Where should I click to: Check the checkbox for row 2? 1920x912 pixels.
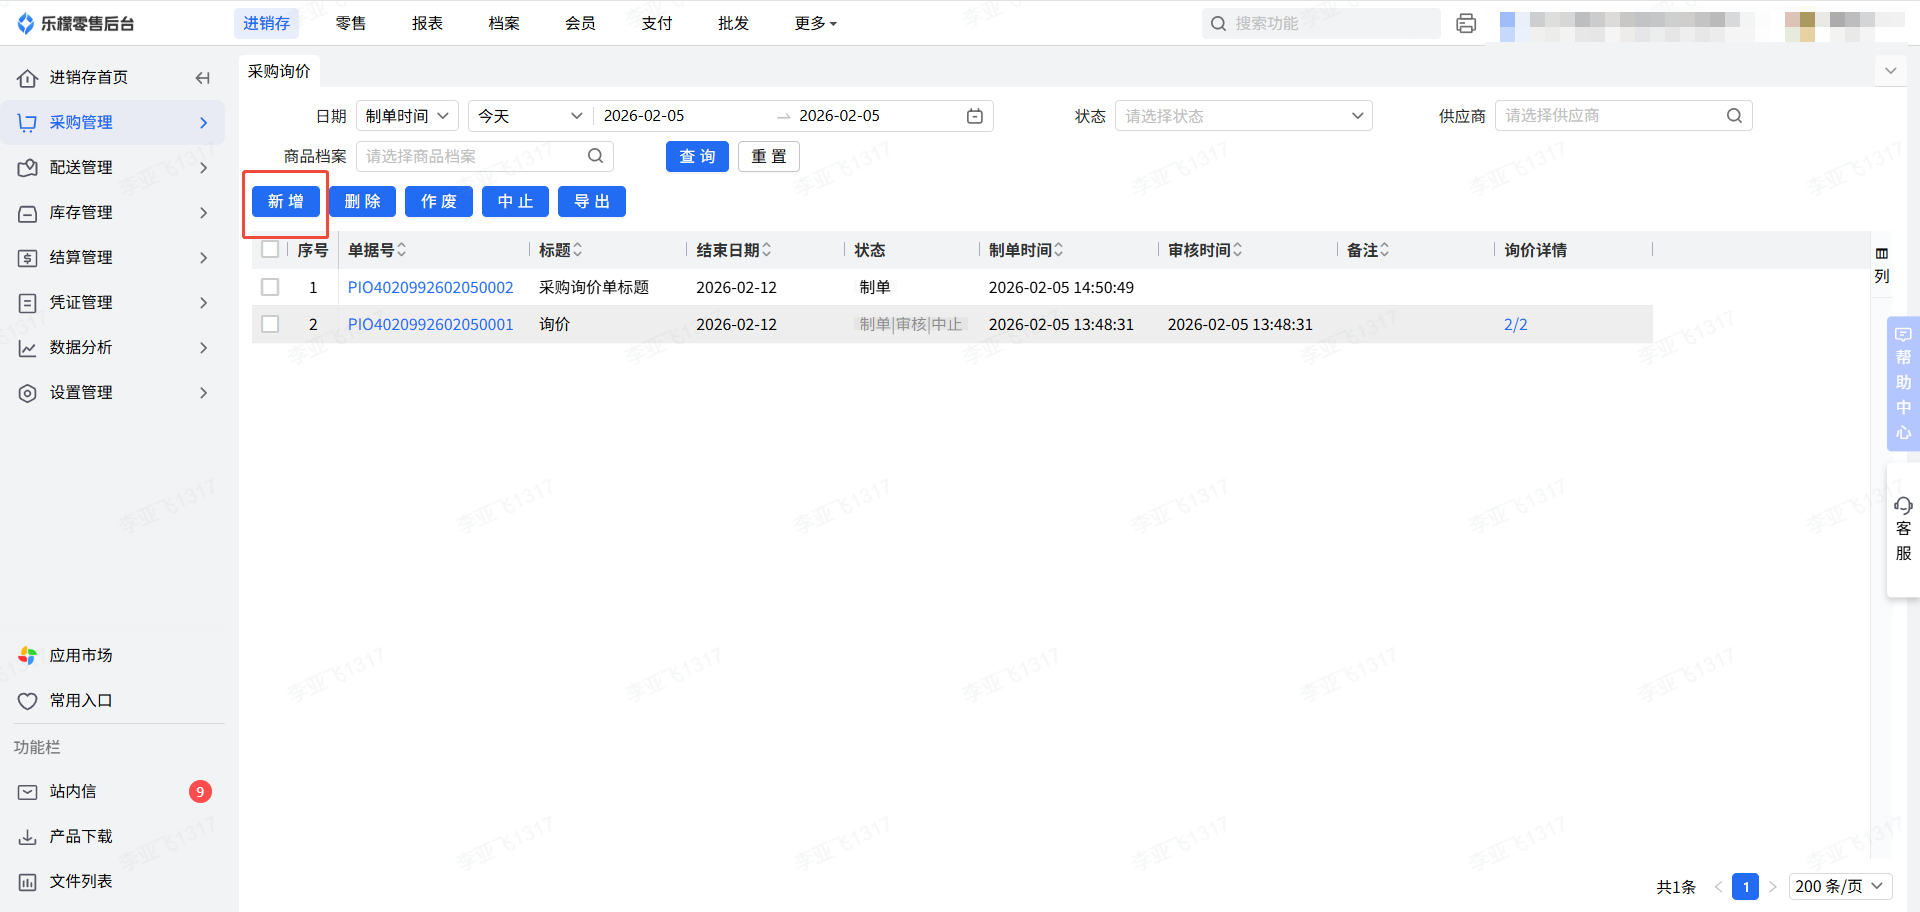270,324
